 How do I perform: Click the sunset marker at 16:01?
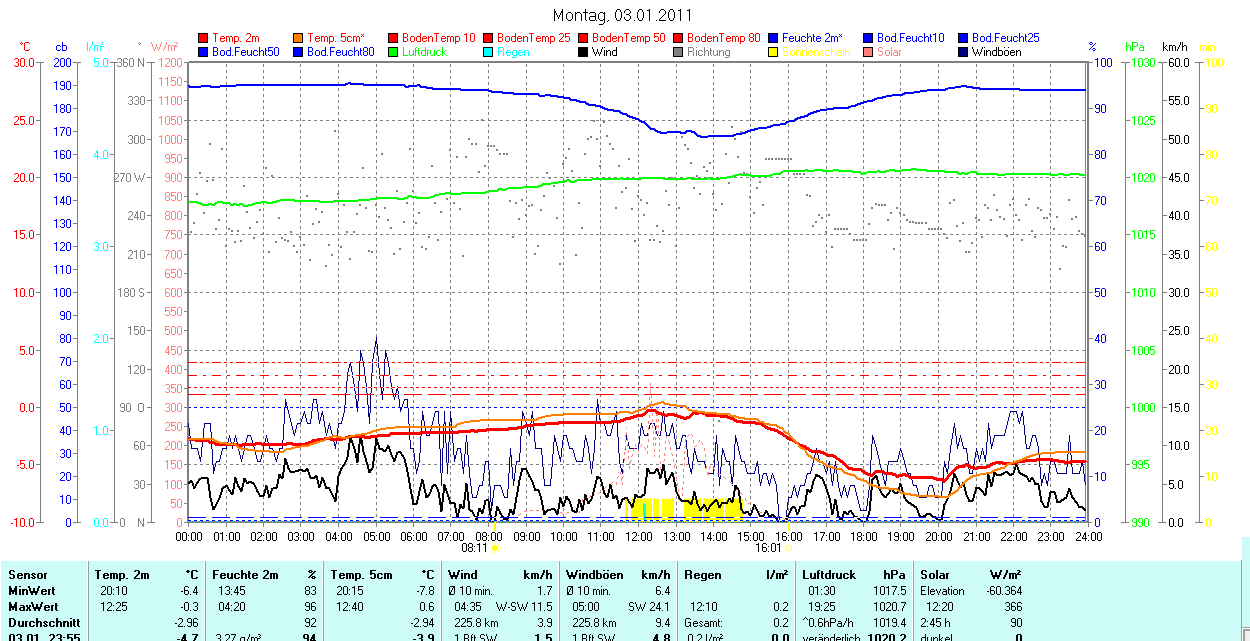click(788, 548)
